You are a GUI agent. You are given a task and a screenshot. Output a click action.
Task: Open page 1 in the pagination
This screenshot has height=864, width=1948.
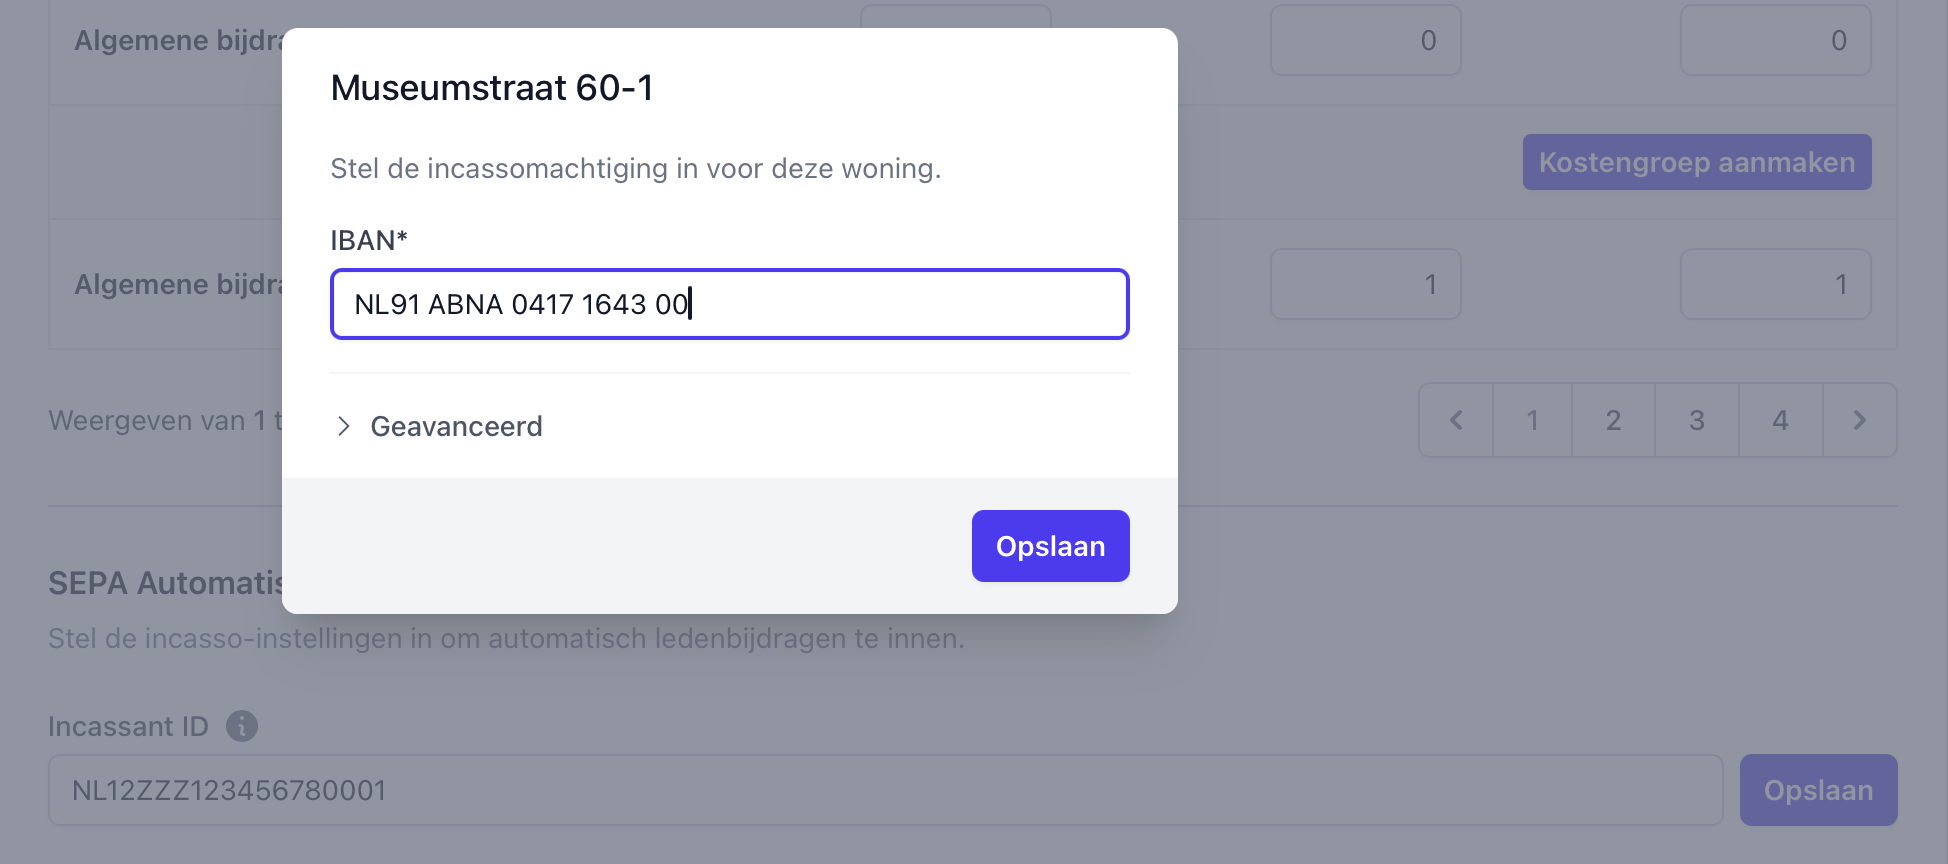pos(1532,420)
